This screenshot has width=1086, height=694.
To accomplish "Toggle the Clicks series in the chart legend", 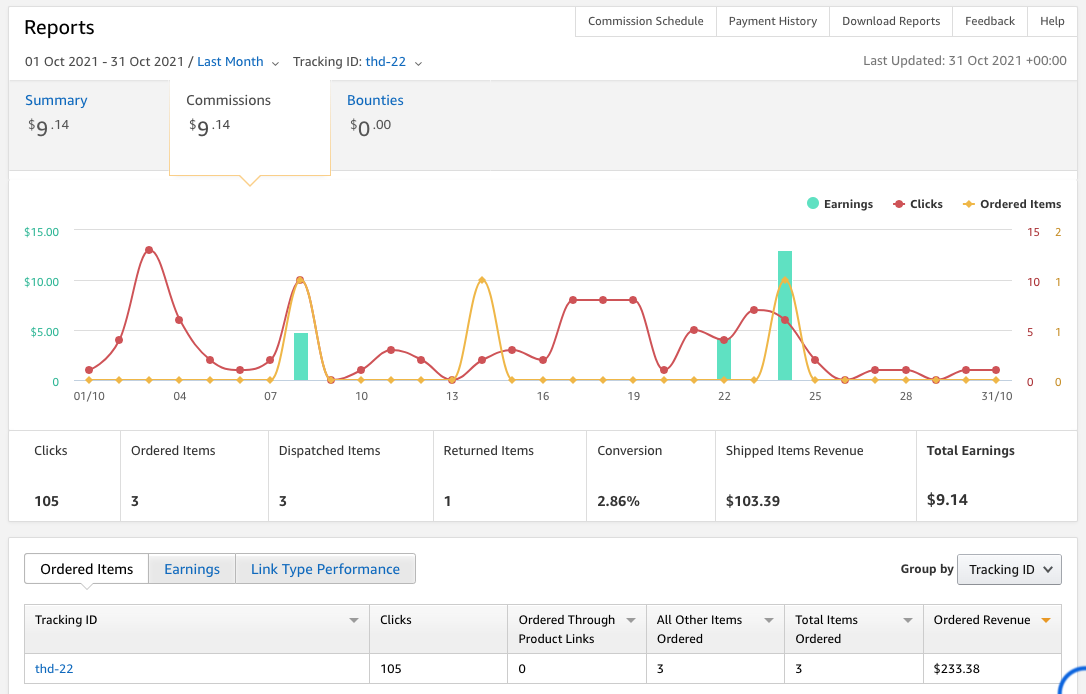I will 918,204.
